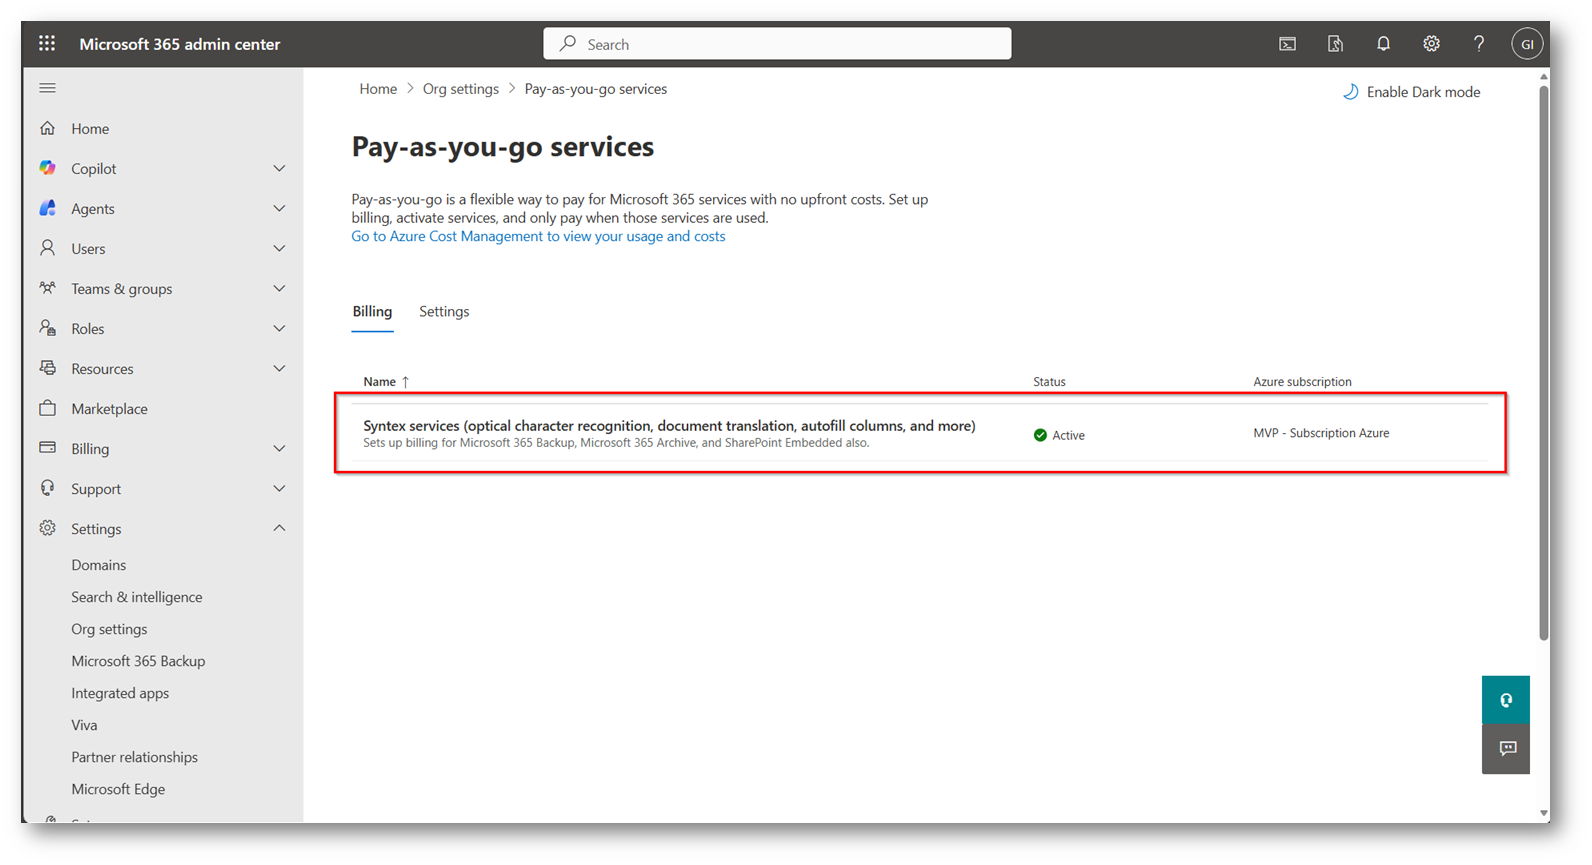Open the notifications bell icon
Screen dimensions: 1592x865
point(1383,44)
